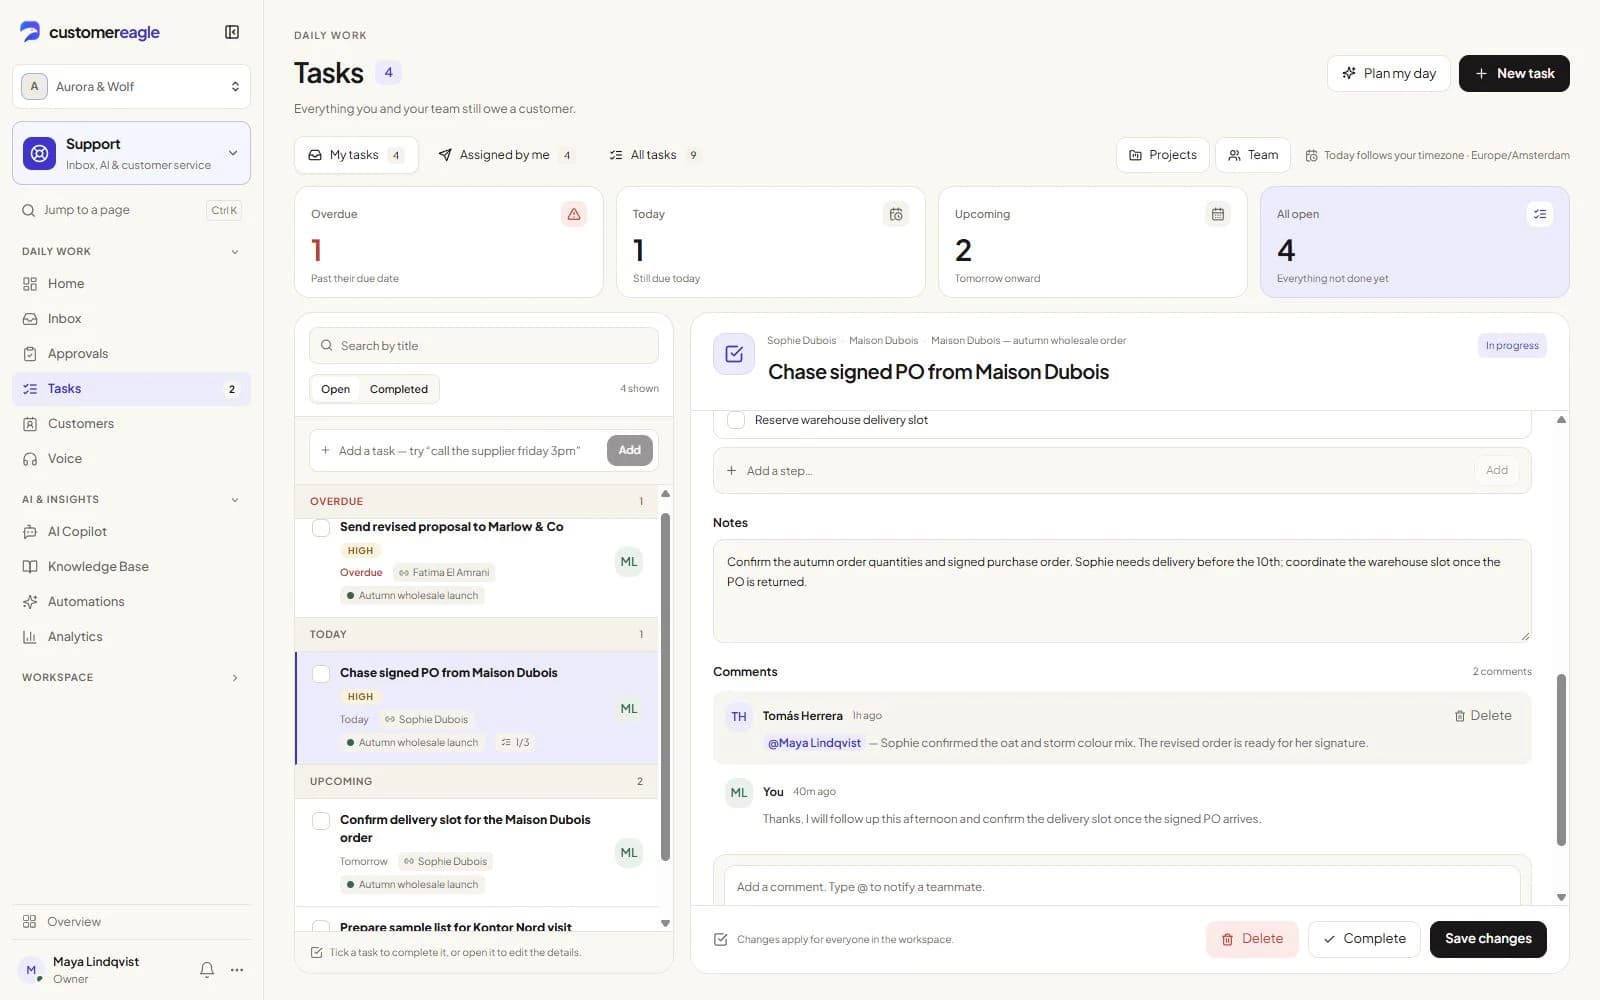Viewport: 1600px width, 1000px height.
Task: Open AI Copilot
Action: tap(131, 532)
